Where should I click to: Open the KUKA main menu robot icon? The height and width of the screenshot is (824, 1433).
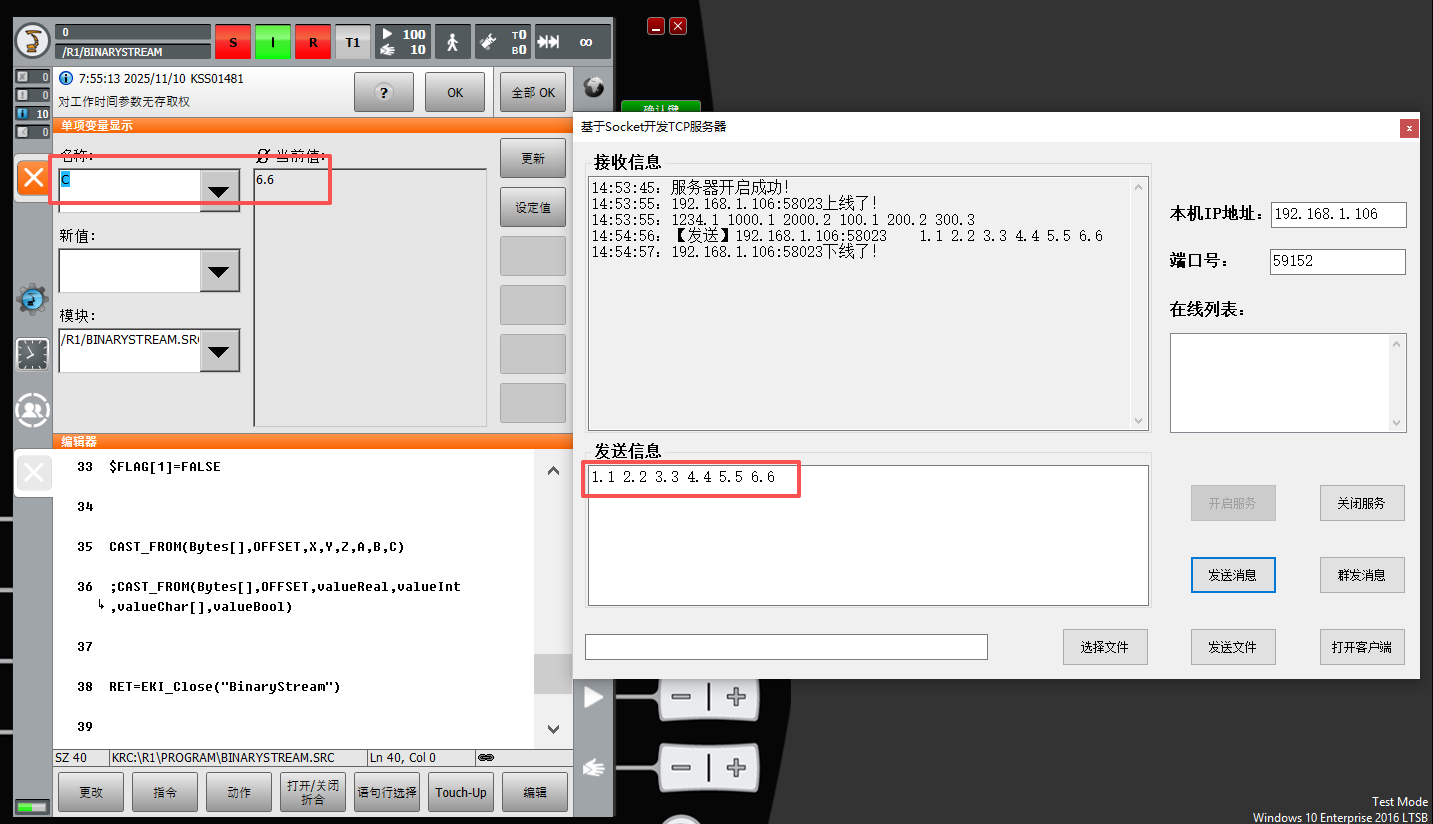32,40
